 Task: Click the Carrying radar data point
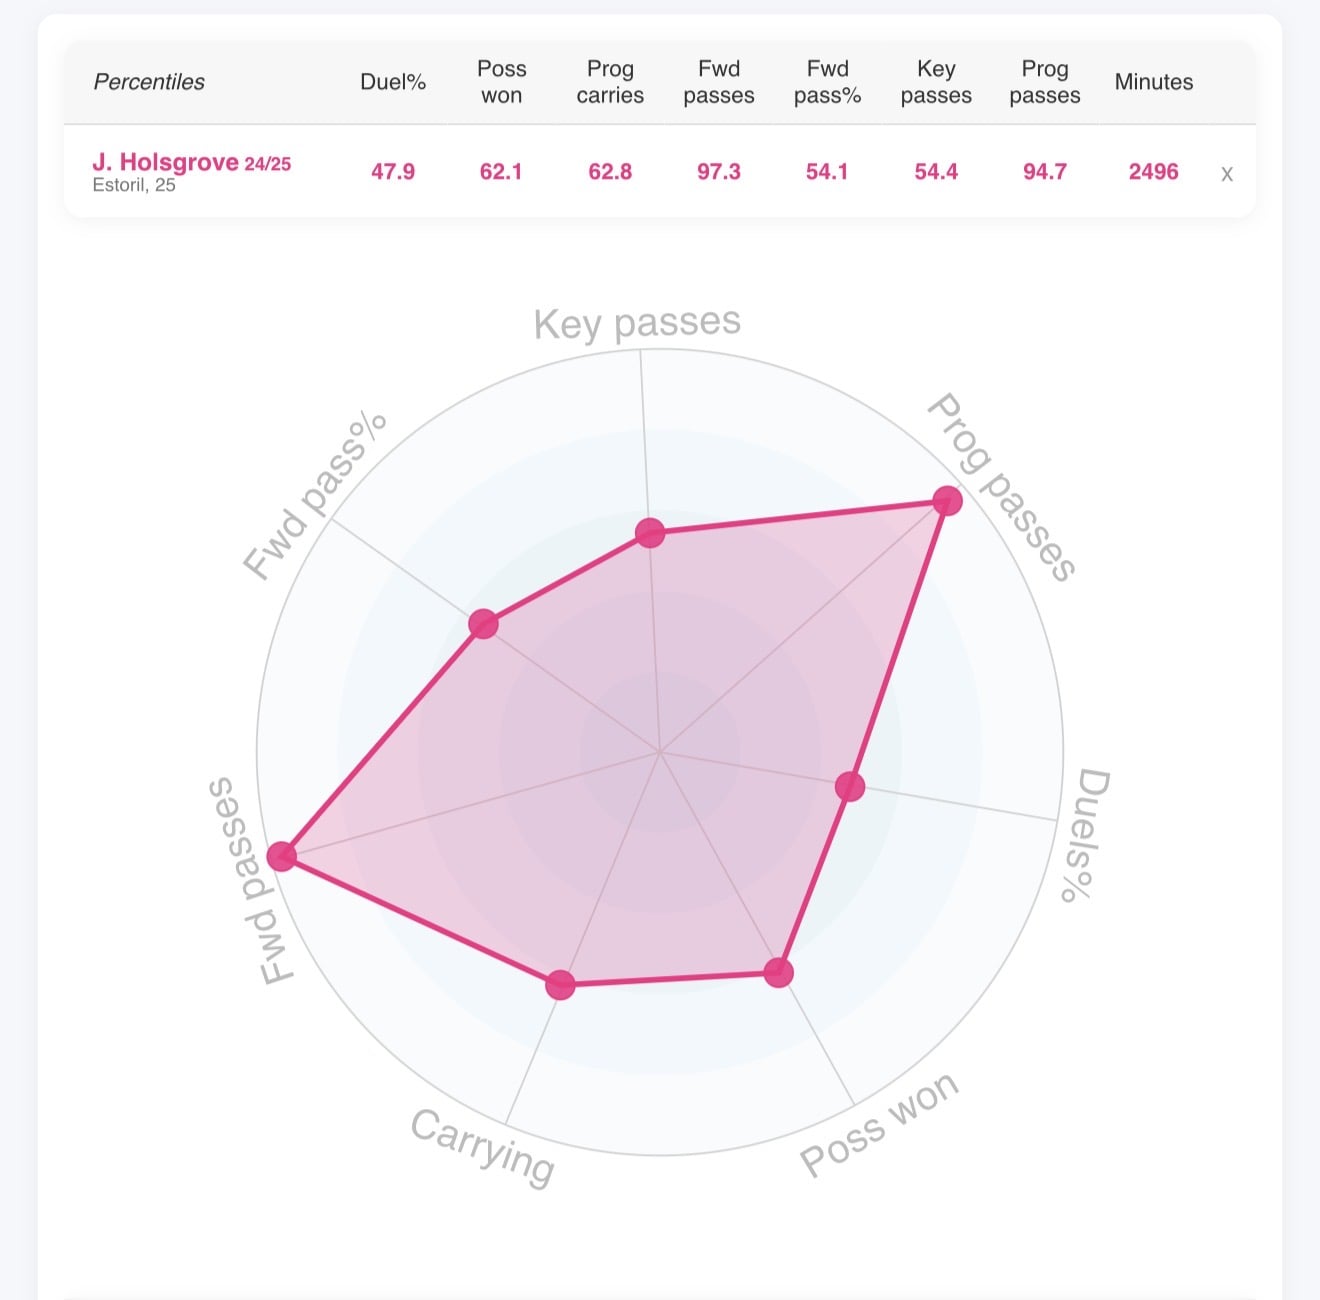click(x=560, y=985)
